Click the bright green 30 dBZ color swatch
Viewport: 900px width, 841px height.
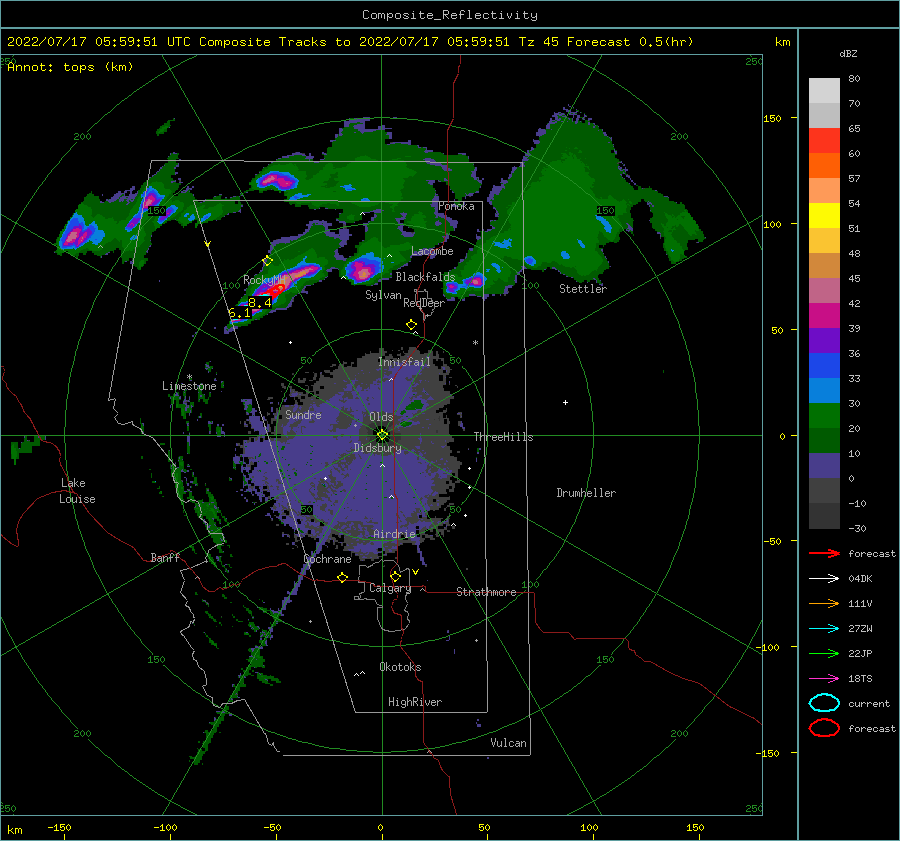point(824,416)
